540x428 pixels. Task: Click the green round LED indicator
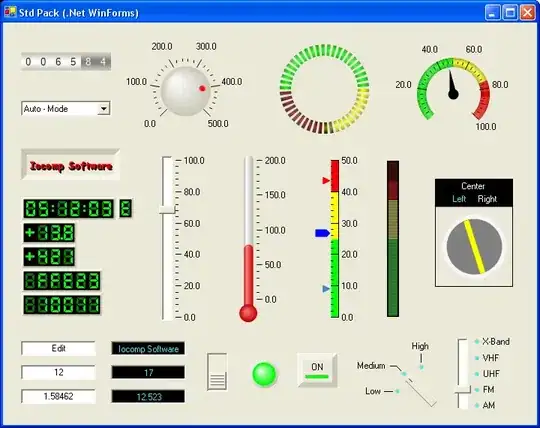click(x=264, y=374)
